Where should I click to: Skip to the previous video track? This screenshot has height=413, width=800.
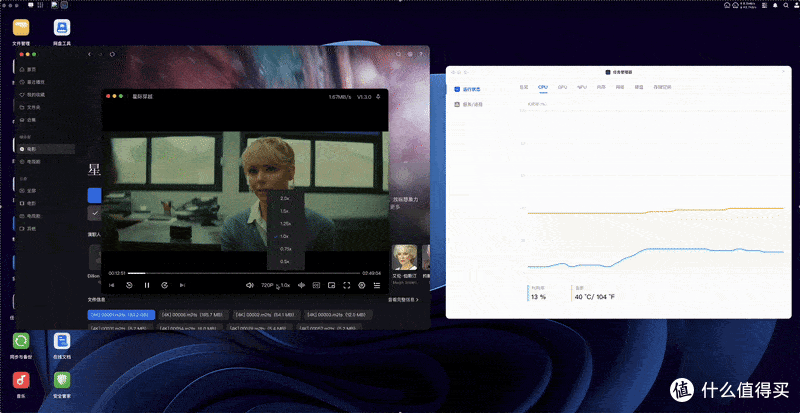112,285
